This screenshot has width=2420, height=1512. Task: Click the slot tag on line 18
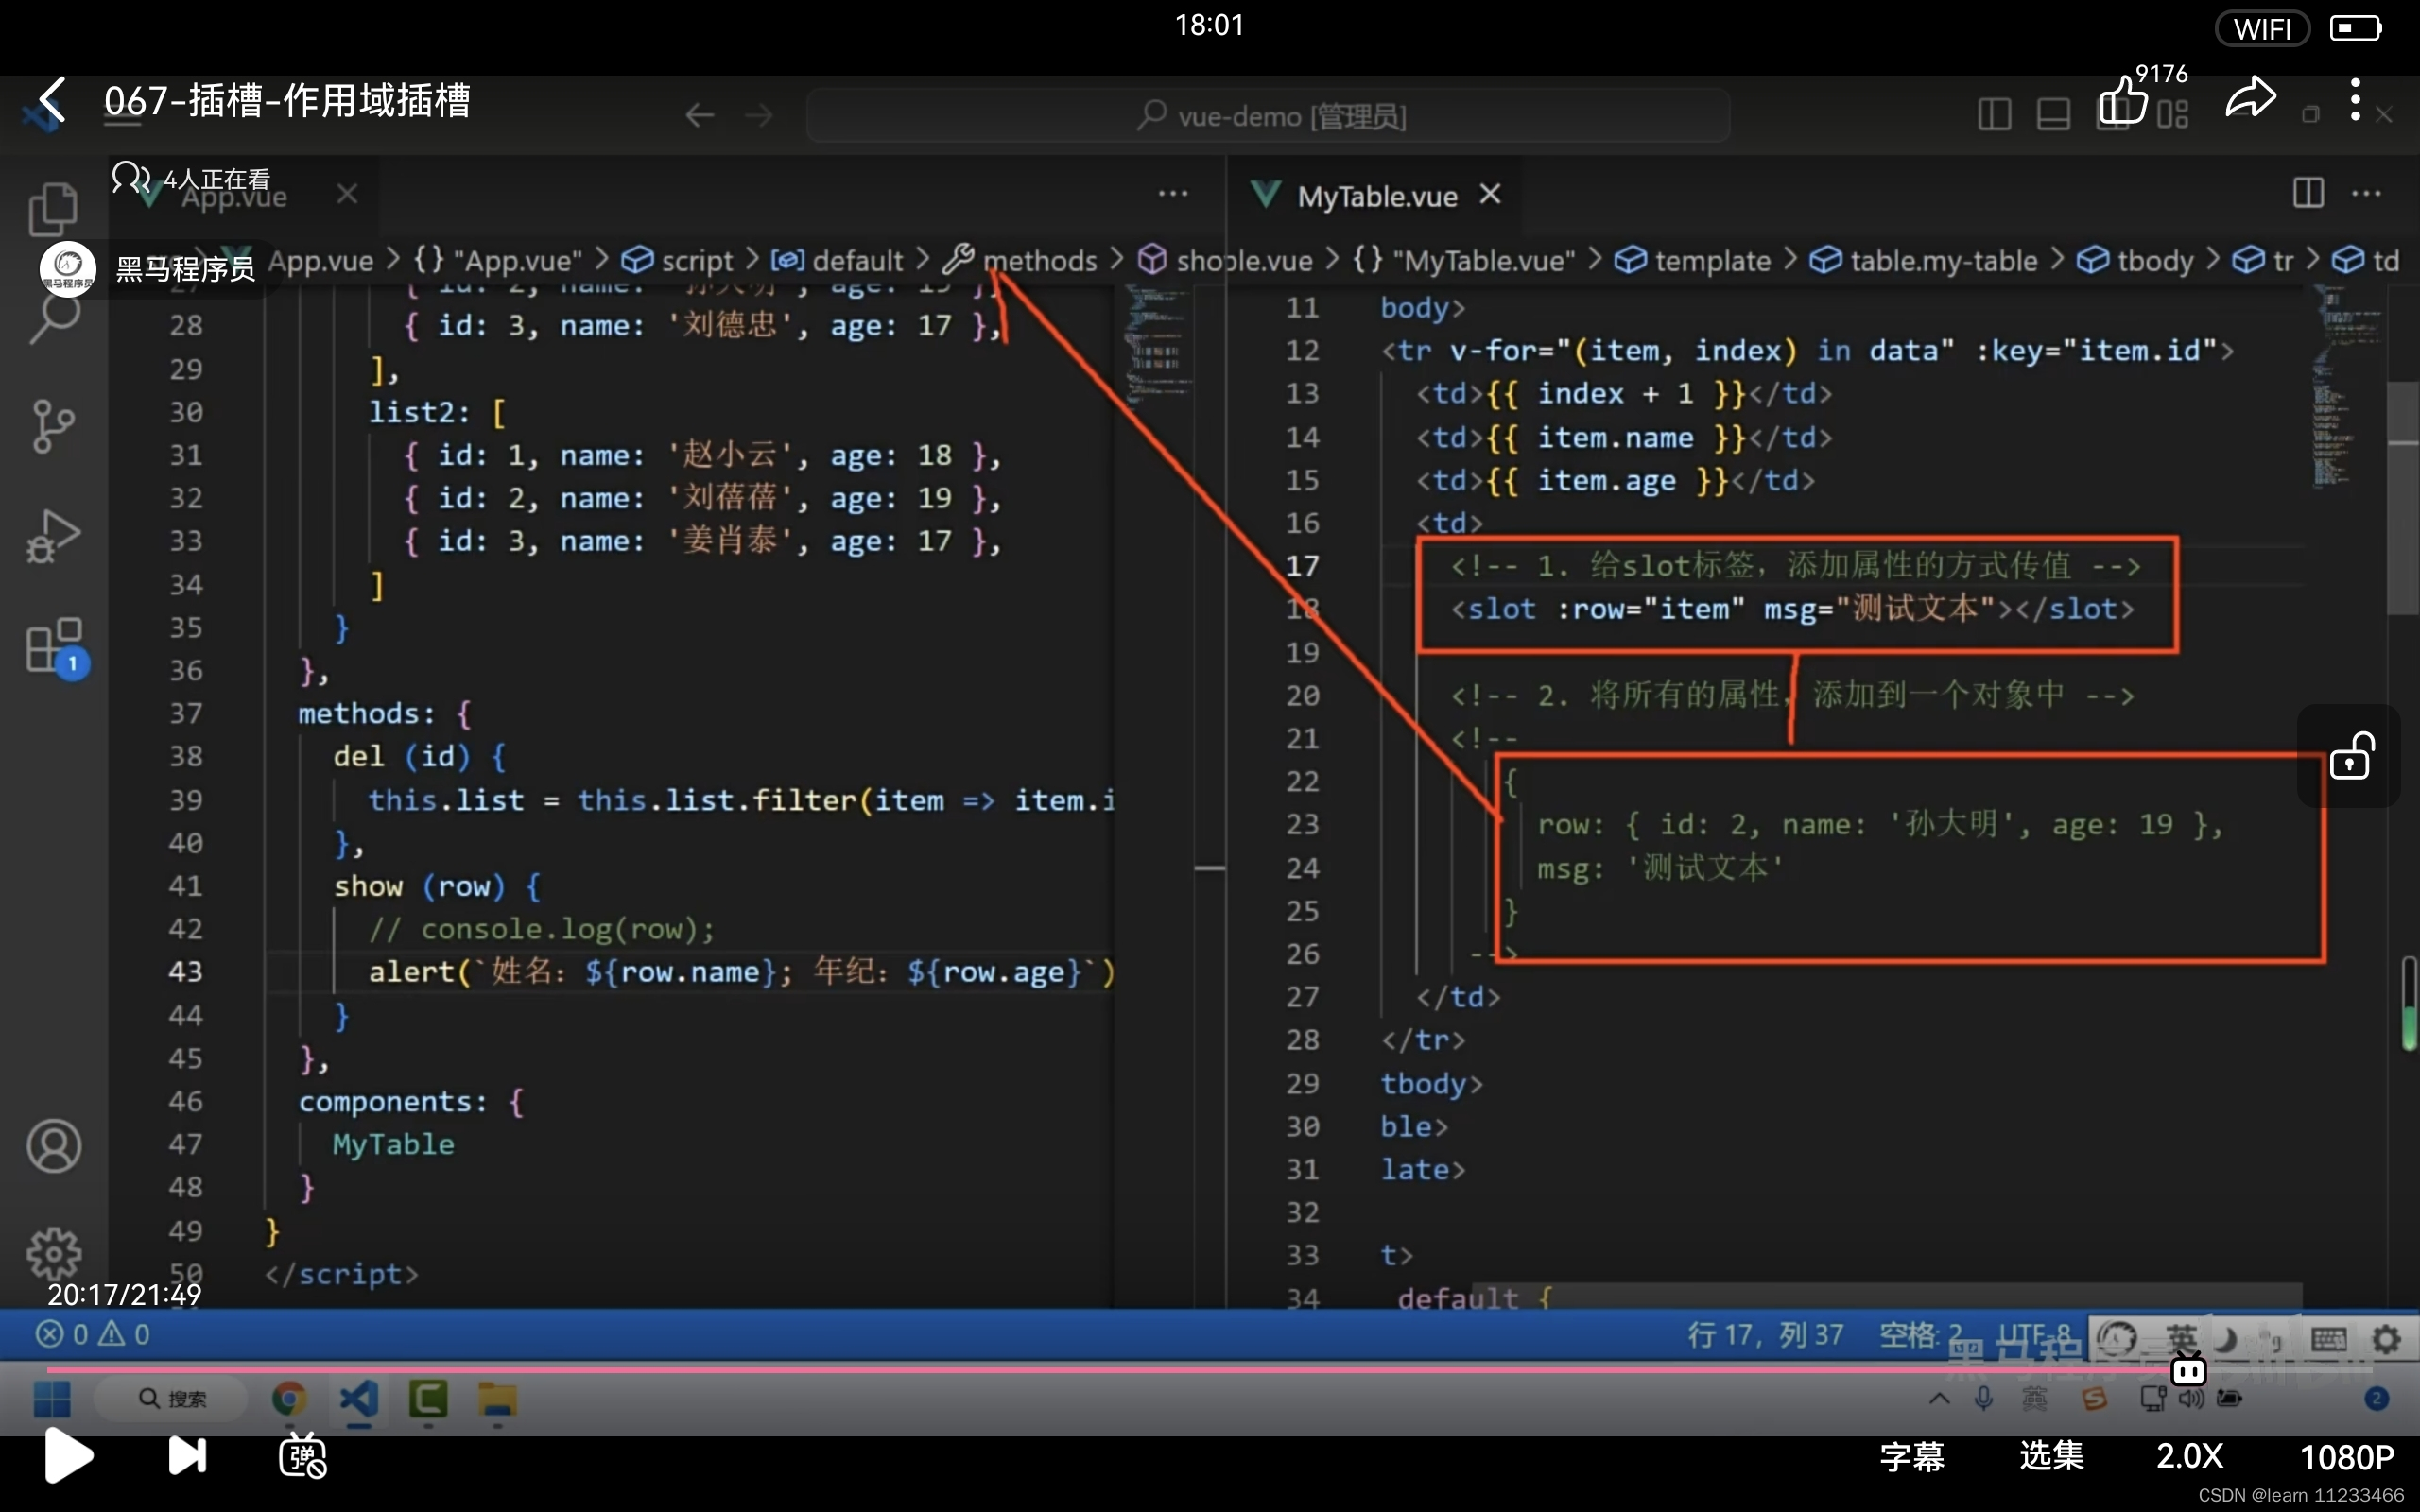click(x=1792, y=609)
